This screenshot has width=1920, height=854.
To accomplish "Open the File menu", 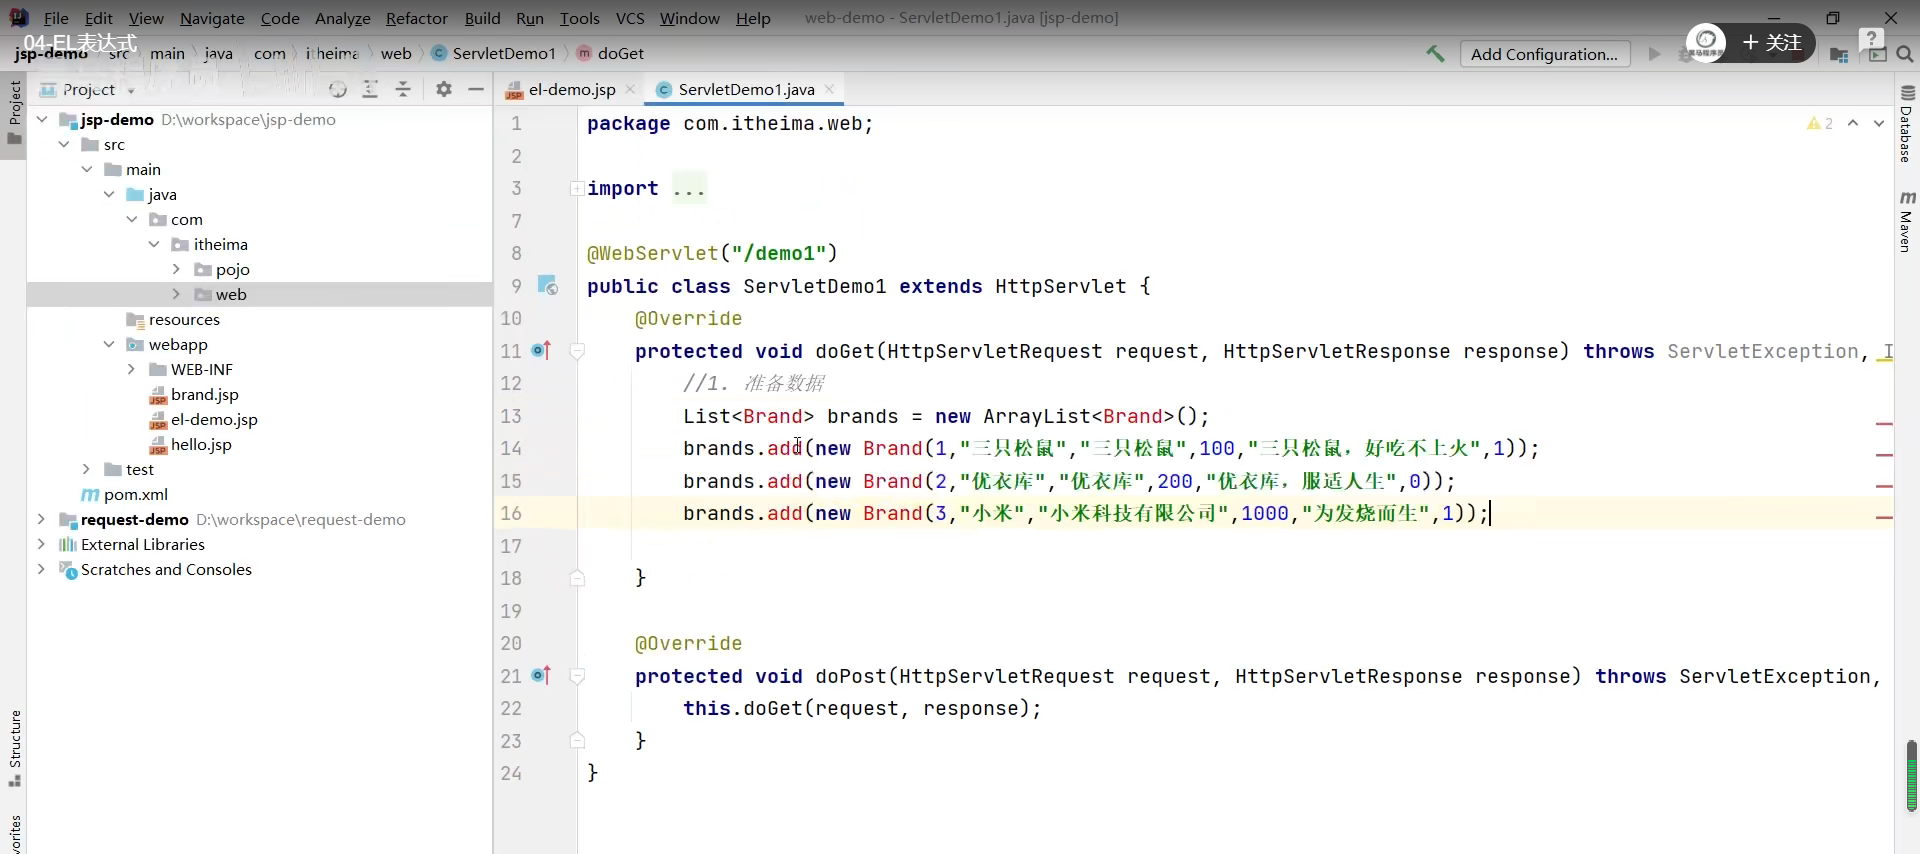I will point(56,18).
